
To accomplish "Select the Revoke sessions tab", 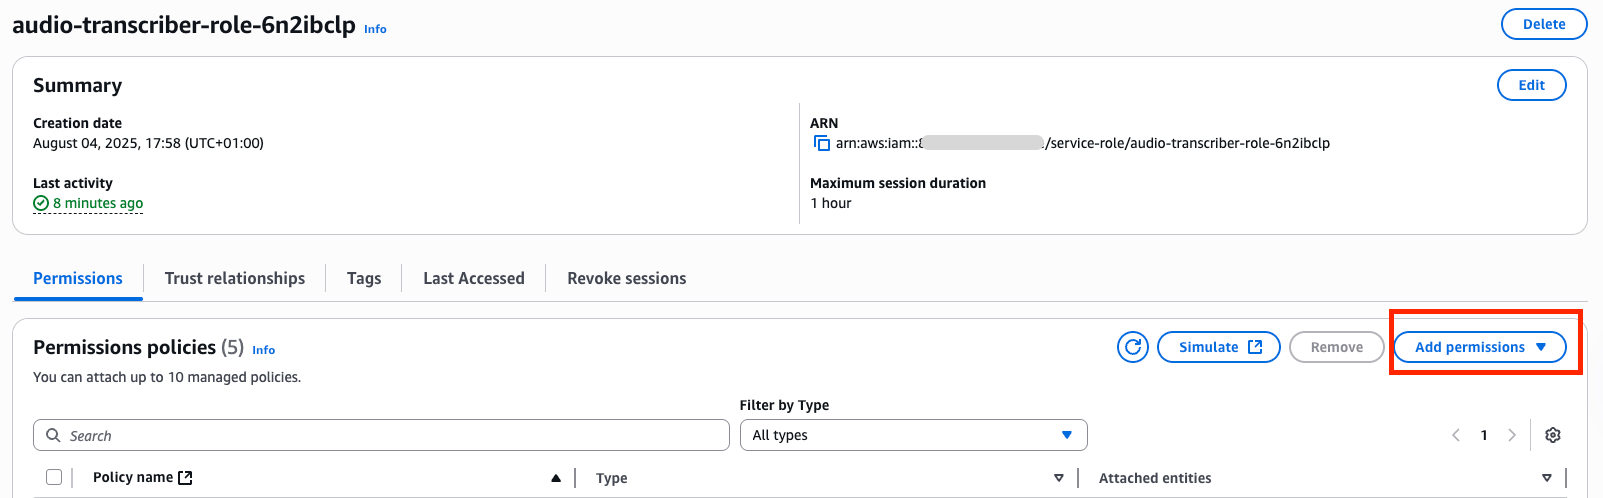I will pyautogui.click(x=627, y=278).
